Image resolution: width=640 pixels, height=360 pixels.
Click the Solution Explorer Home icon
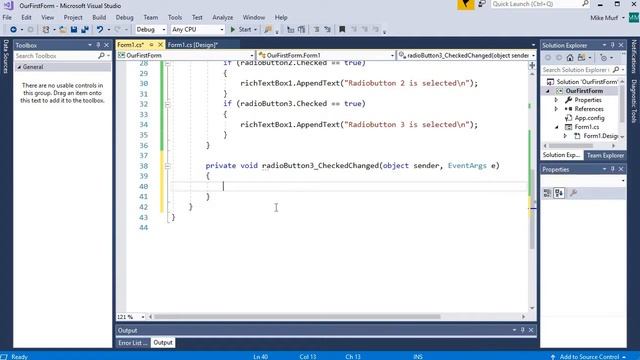(570, 58)
